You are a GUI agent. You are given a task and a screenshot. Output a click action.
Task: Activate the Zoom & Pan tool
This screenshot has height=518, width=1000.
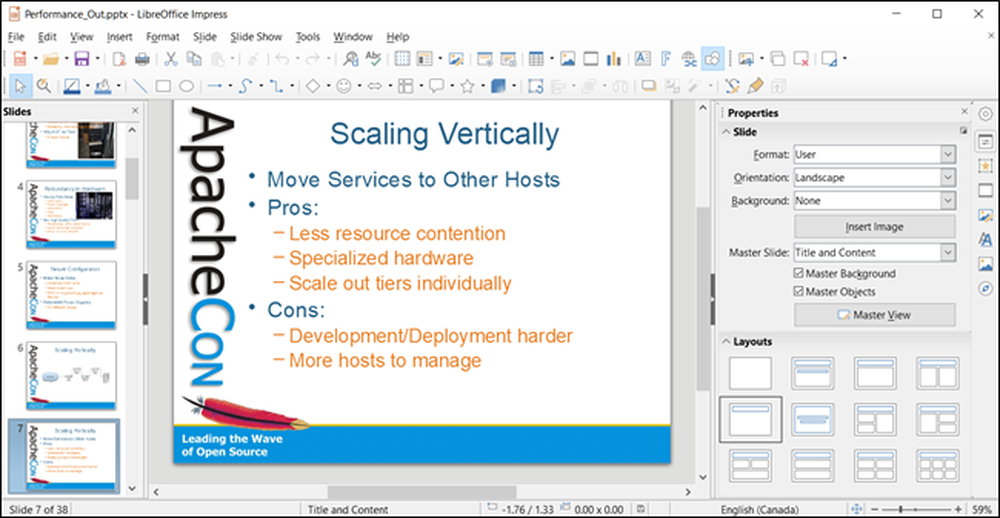pyautogui.click(x=43, y=86)
